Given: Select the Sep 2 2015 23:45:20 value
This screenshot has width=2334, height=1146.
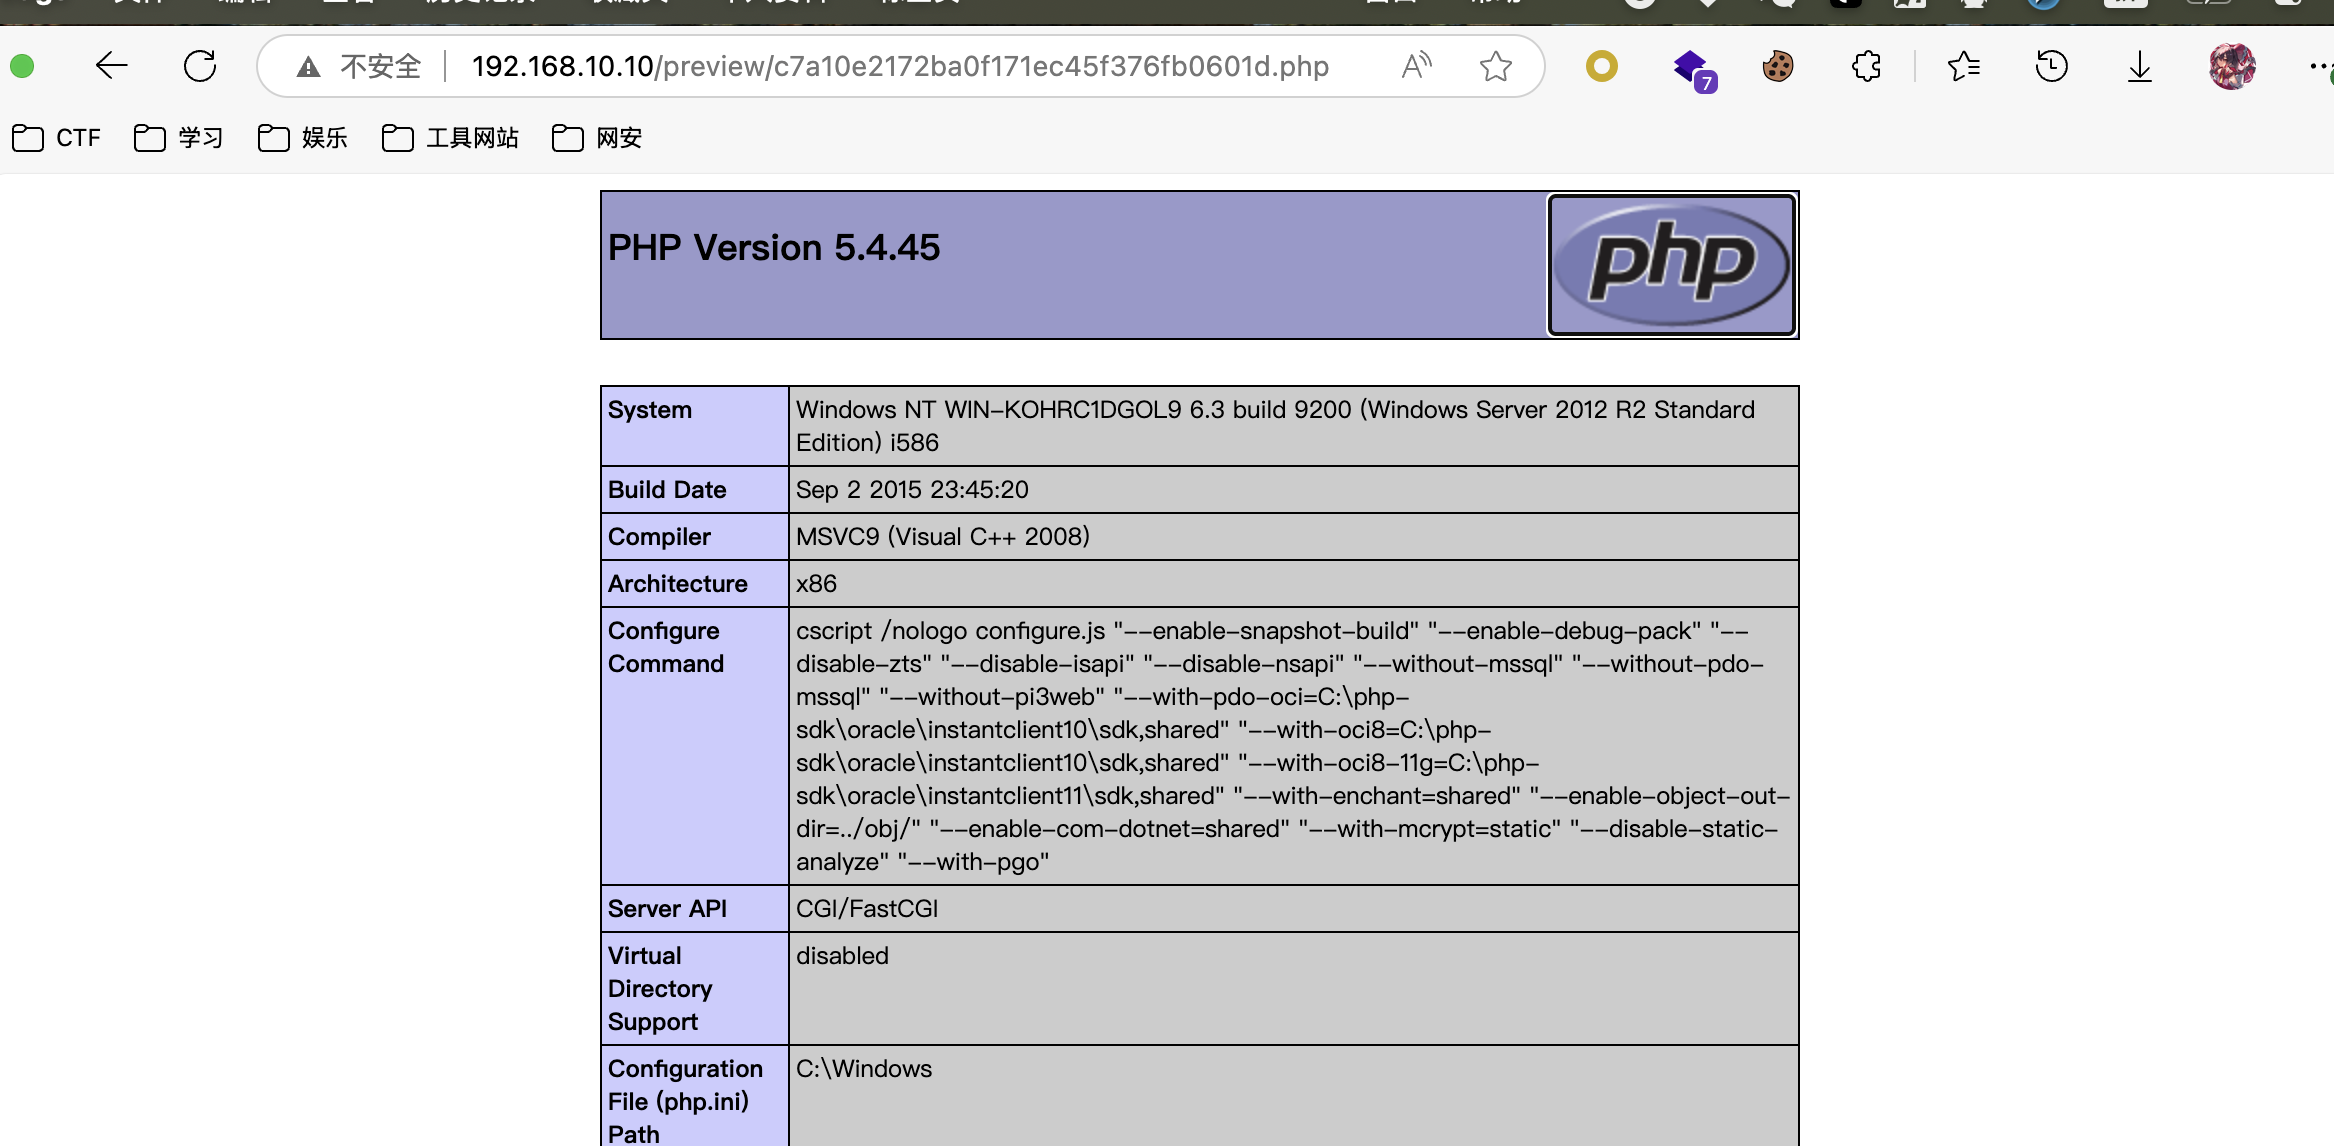Looking at the screenshot, I should 912,490.
